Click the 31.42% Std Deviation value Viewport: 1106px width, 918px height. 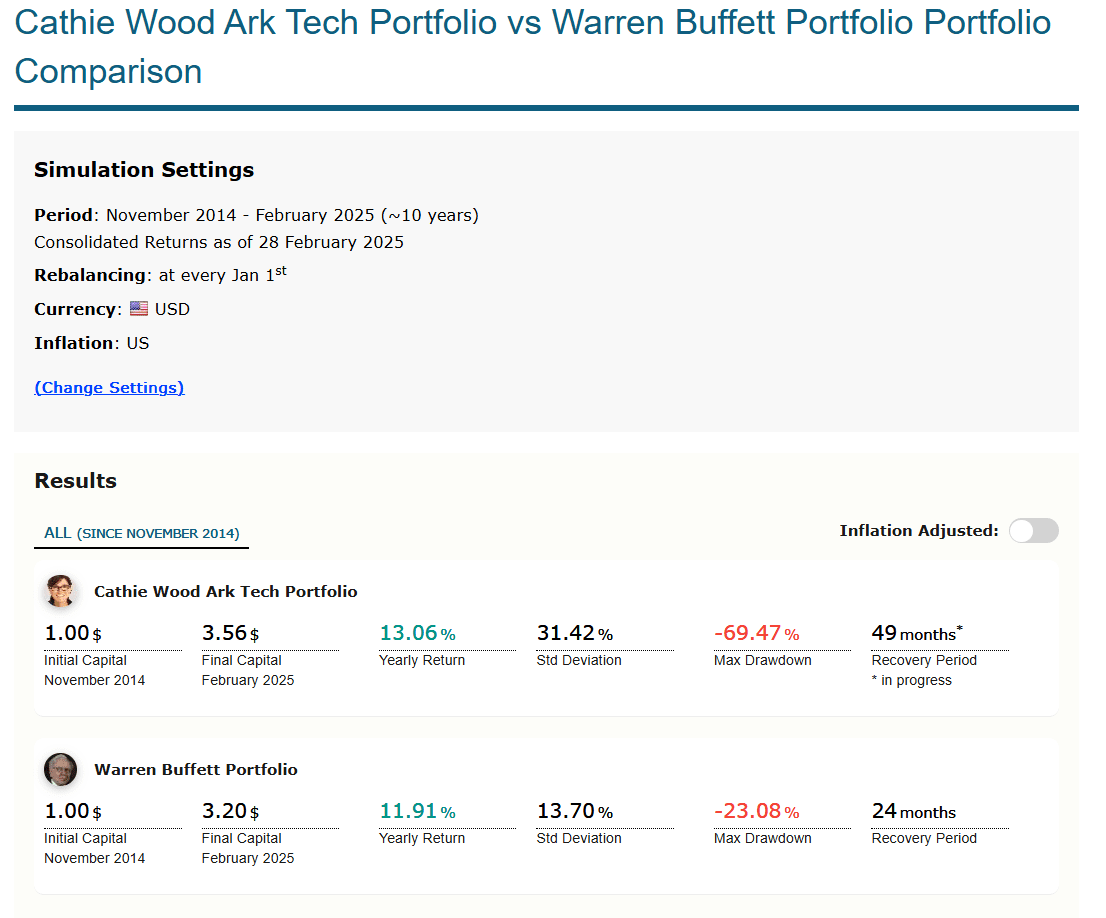575,633
